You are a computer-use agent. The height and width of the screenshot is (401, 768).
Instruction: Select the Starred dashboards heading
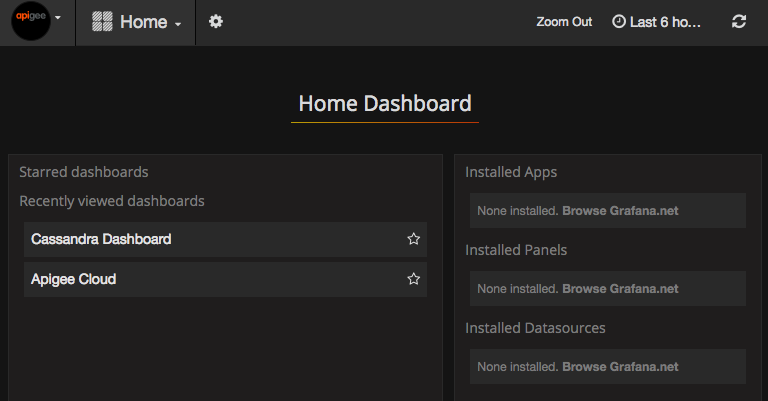[x=84, y=172]
